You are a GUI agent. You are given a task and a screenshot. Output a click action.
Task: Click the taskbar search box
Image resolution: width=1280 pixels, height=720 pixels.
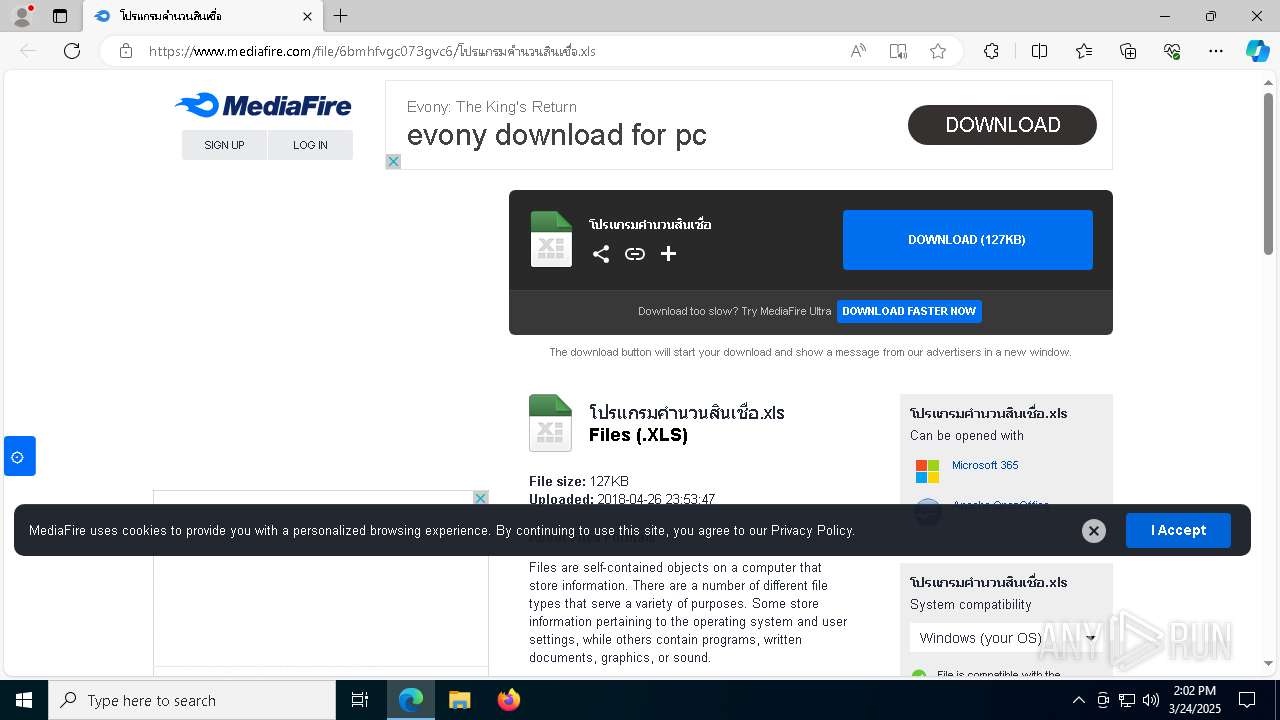[x=192, y=700]
